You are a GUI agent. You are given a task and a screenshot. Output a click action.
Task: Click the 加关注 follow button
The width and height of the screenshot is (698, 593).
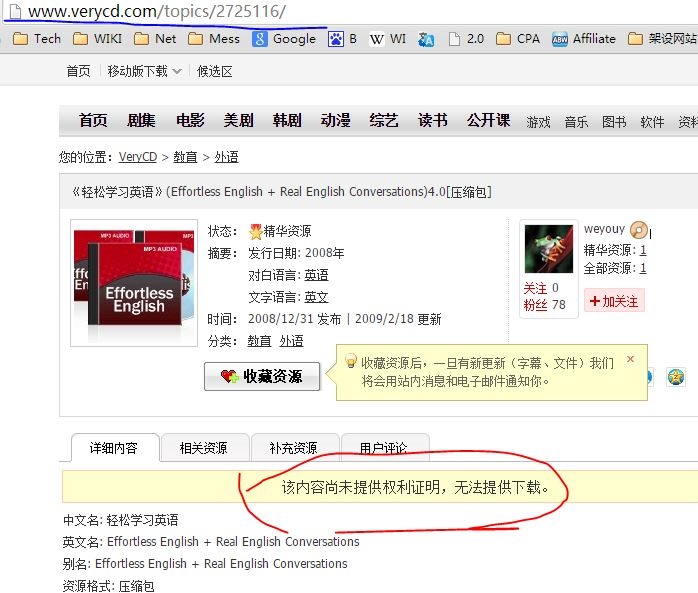614,301
